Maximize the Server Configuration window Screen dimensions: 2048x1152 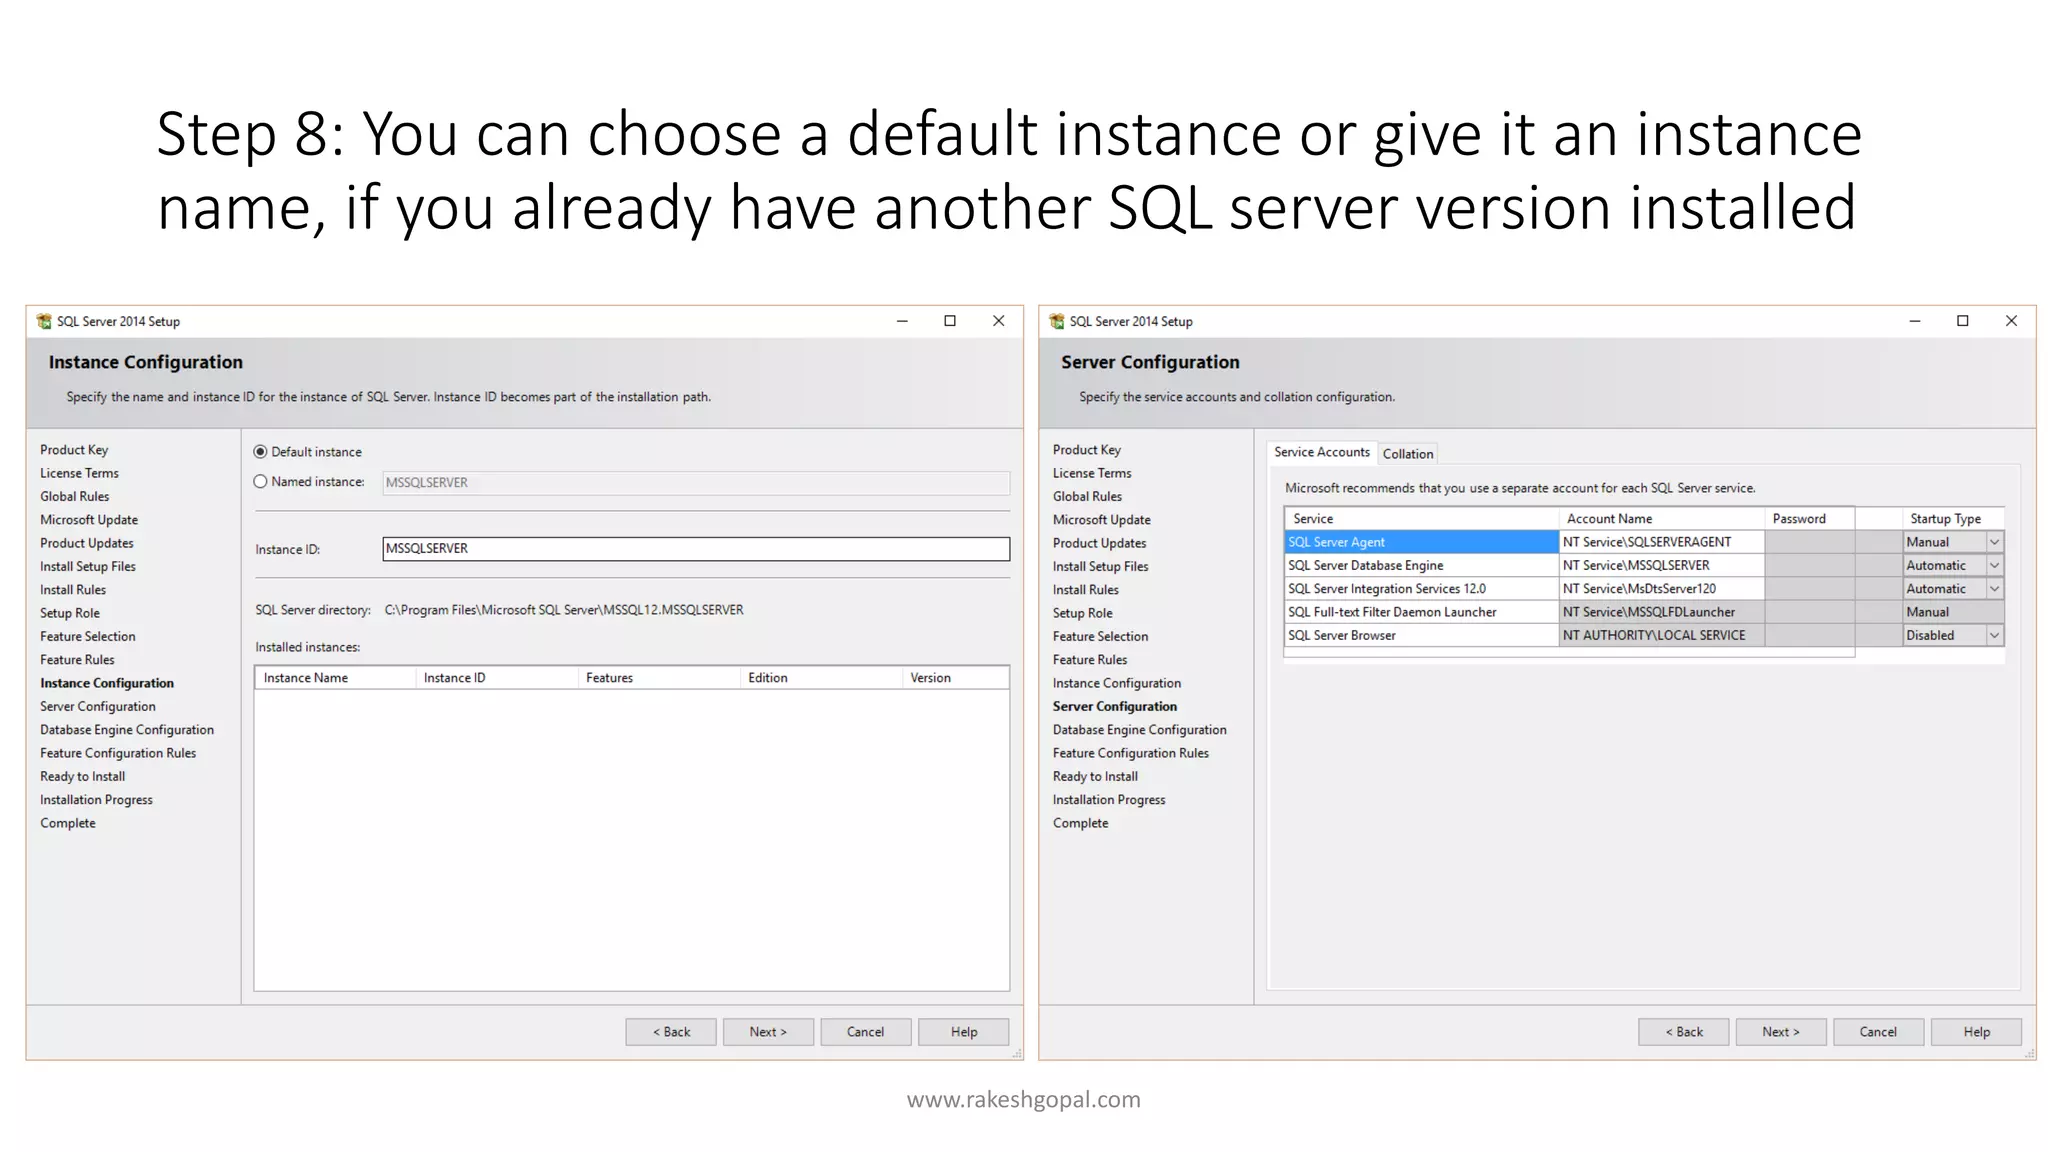(x=1963, y=321)
